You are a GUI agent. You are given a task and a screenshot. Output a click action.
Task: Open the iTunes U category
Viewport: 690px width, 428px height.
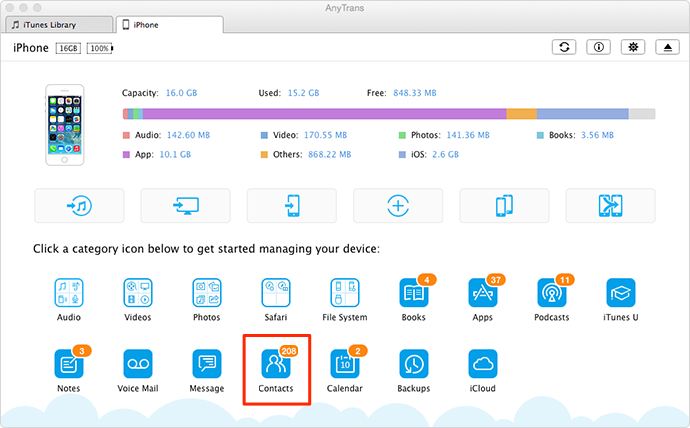(x=620, y=293)
